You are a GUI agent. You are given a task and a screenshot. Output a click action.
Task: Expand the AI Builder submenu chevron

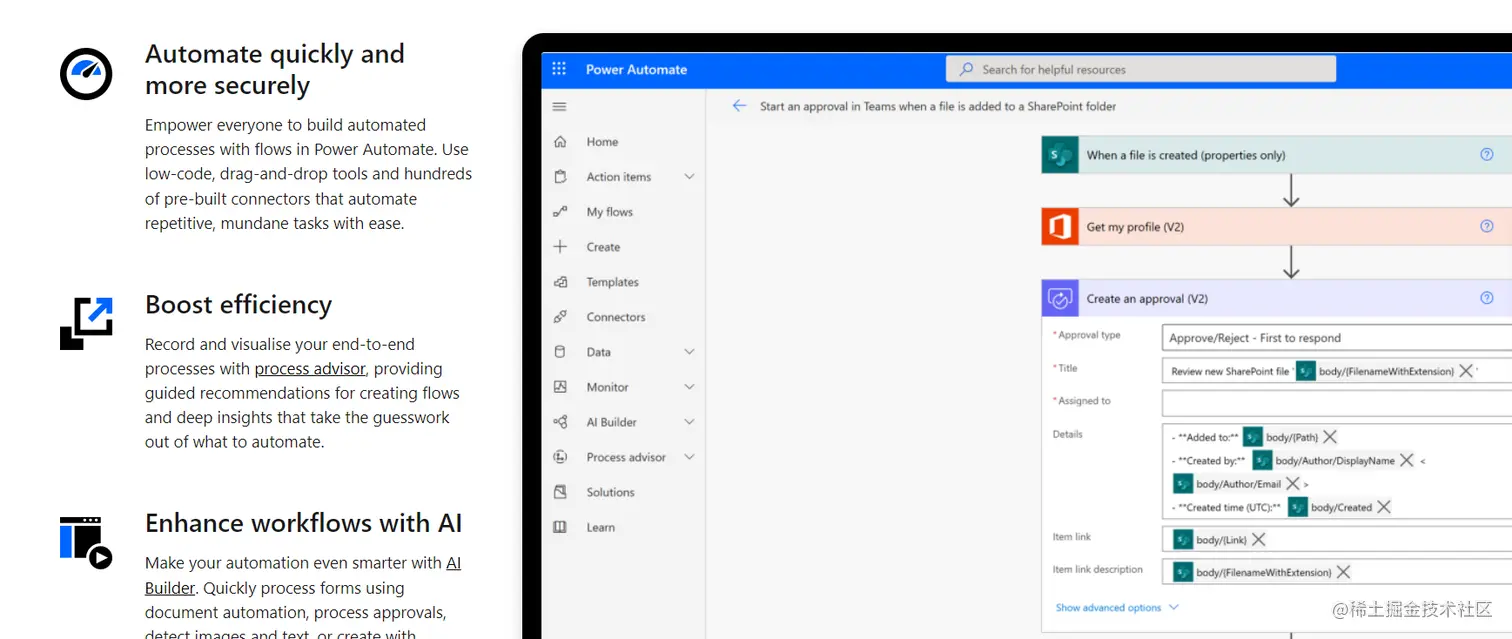689,422
